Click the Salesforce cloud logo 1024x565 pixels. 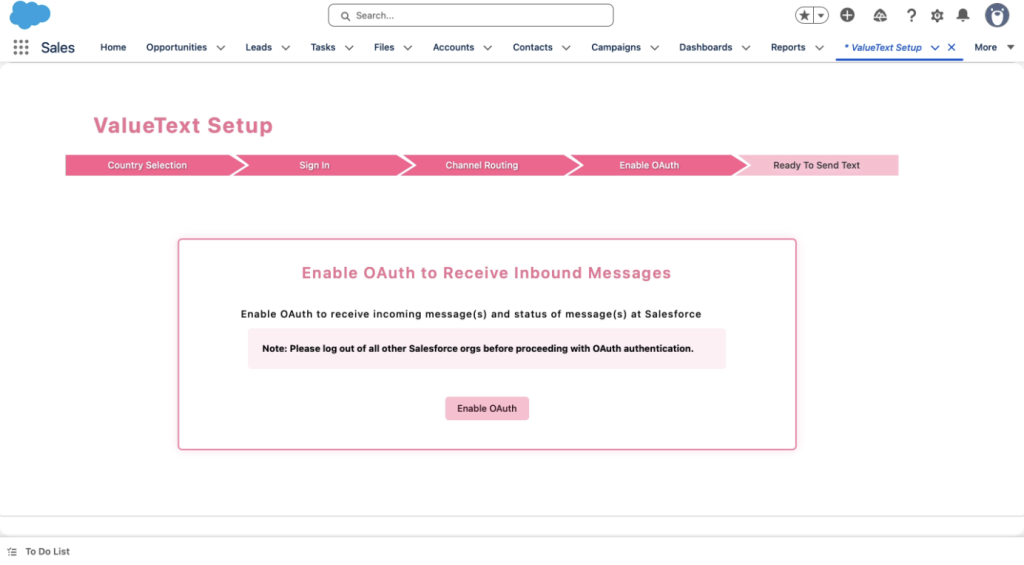[x=30, y=15]
